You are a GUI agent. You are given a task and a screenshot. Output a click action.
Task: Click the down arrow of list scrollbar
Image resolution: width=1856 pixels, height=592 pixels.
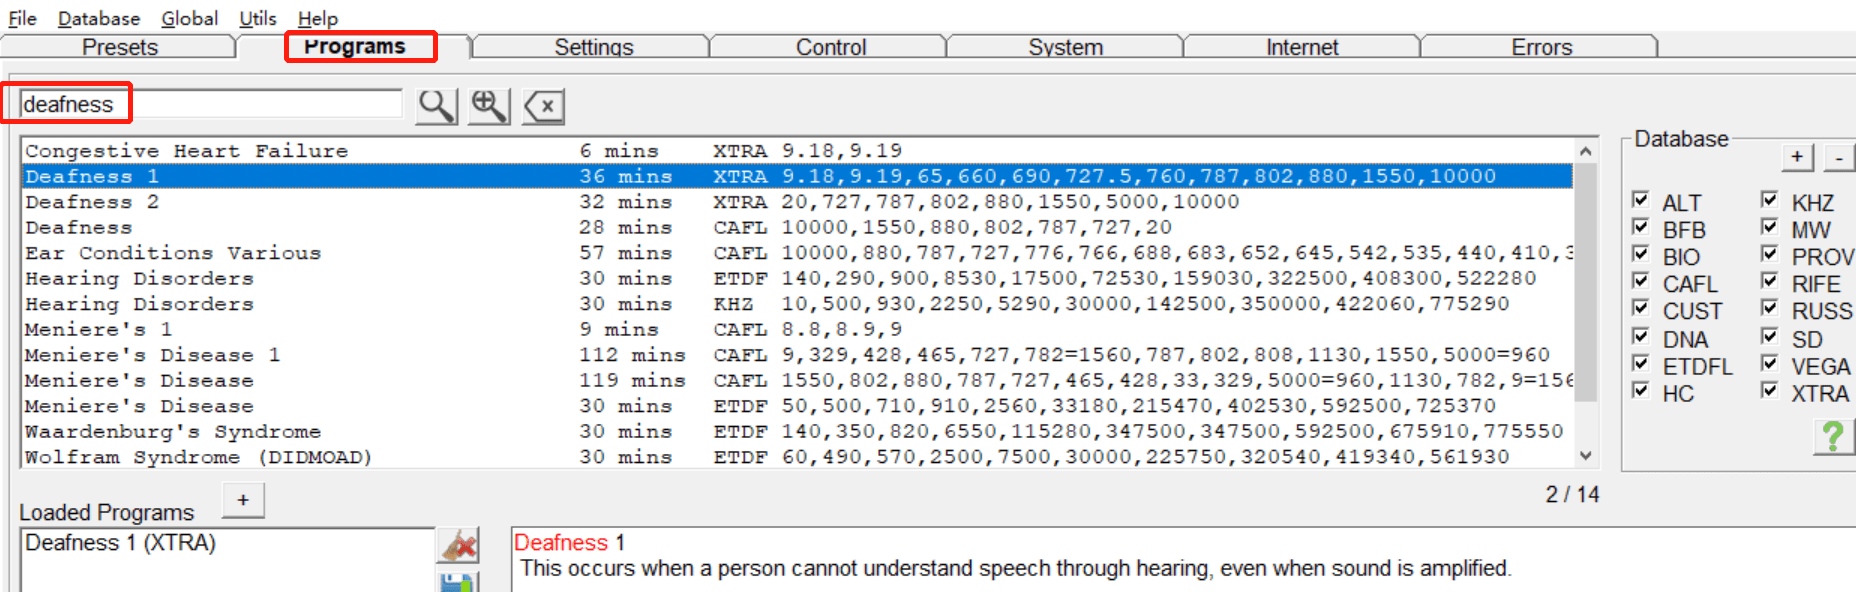pos(1585,456)
